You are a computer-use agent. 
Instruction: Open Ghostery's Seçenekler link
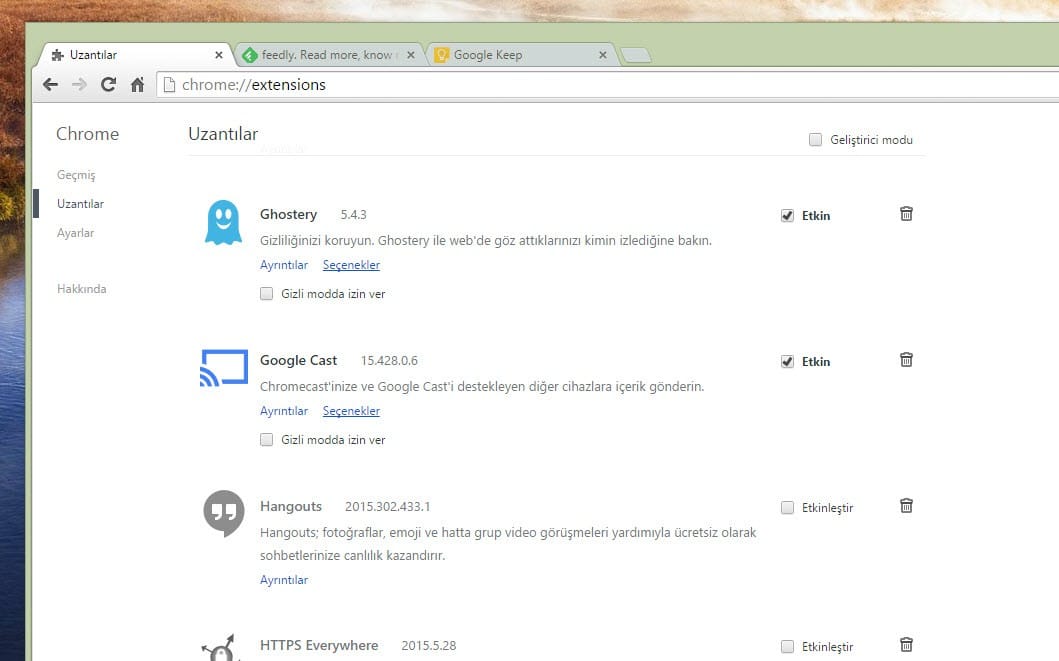click(351, 265)
